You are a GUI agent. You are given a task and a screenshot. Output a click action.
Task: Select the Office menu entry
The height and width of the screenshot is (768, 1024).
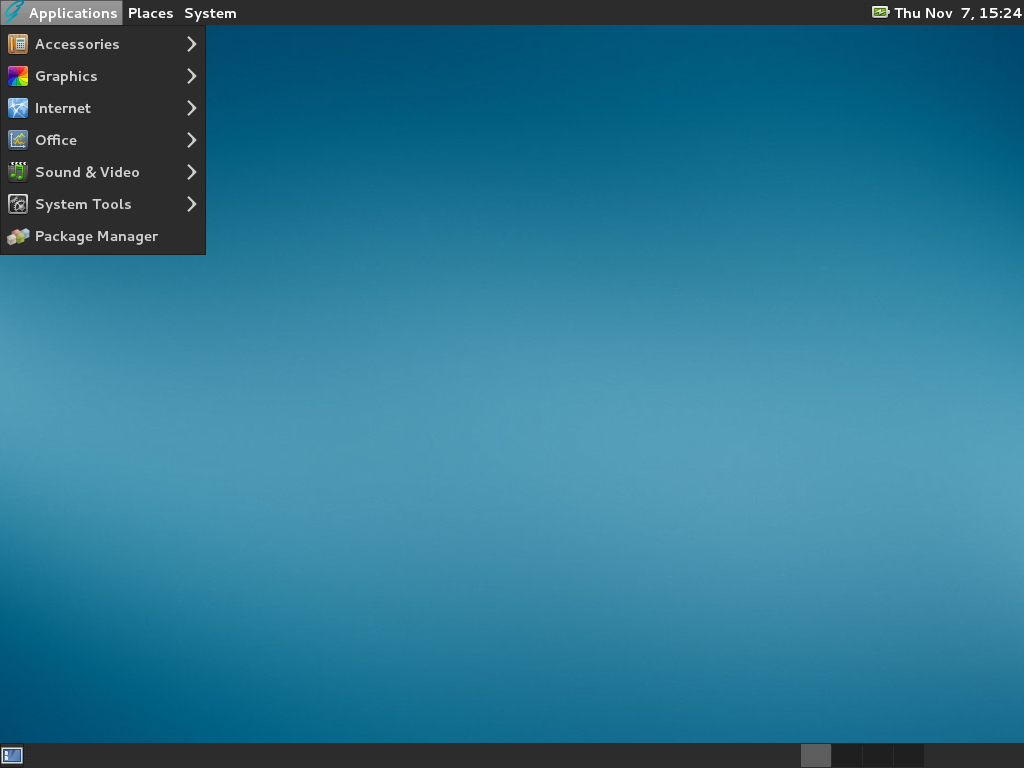click(x=103, y=140)
